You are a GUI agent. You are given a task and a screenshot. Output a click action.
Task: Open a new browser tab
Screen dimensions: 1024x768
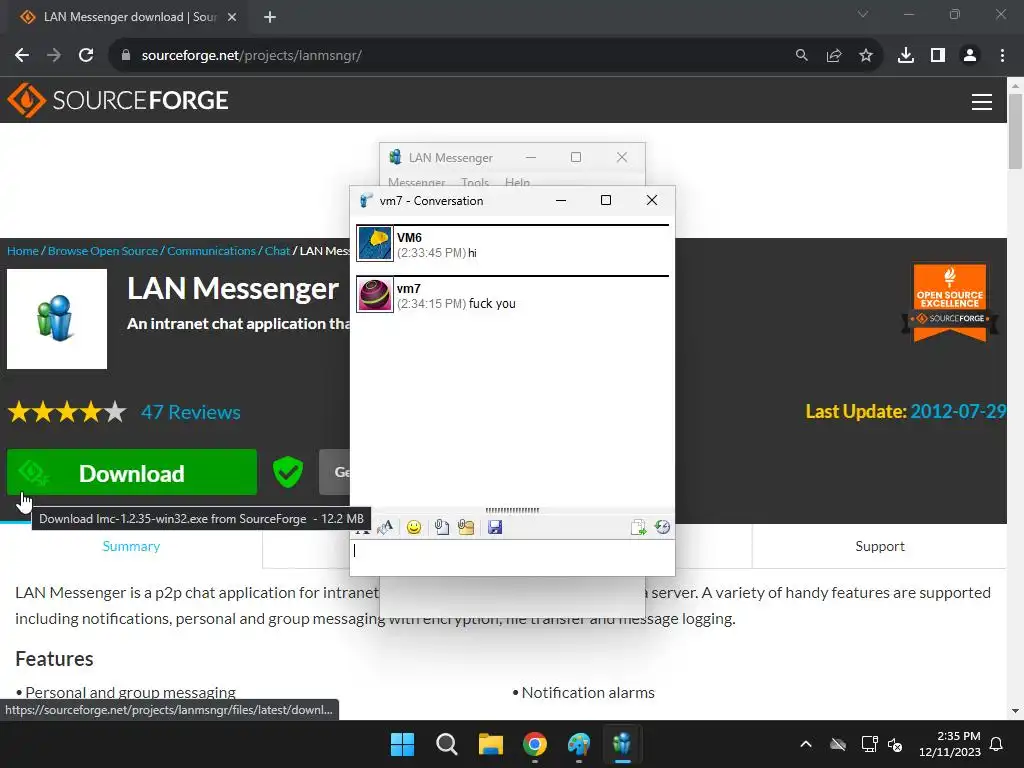point(270,18)
